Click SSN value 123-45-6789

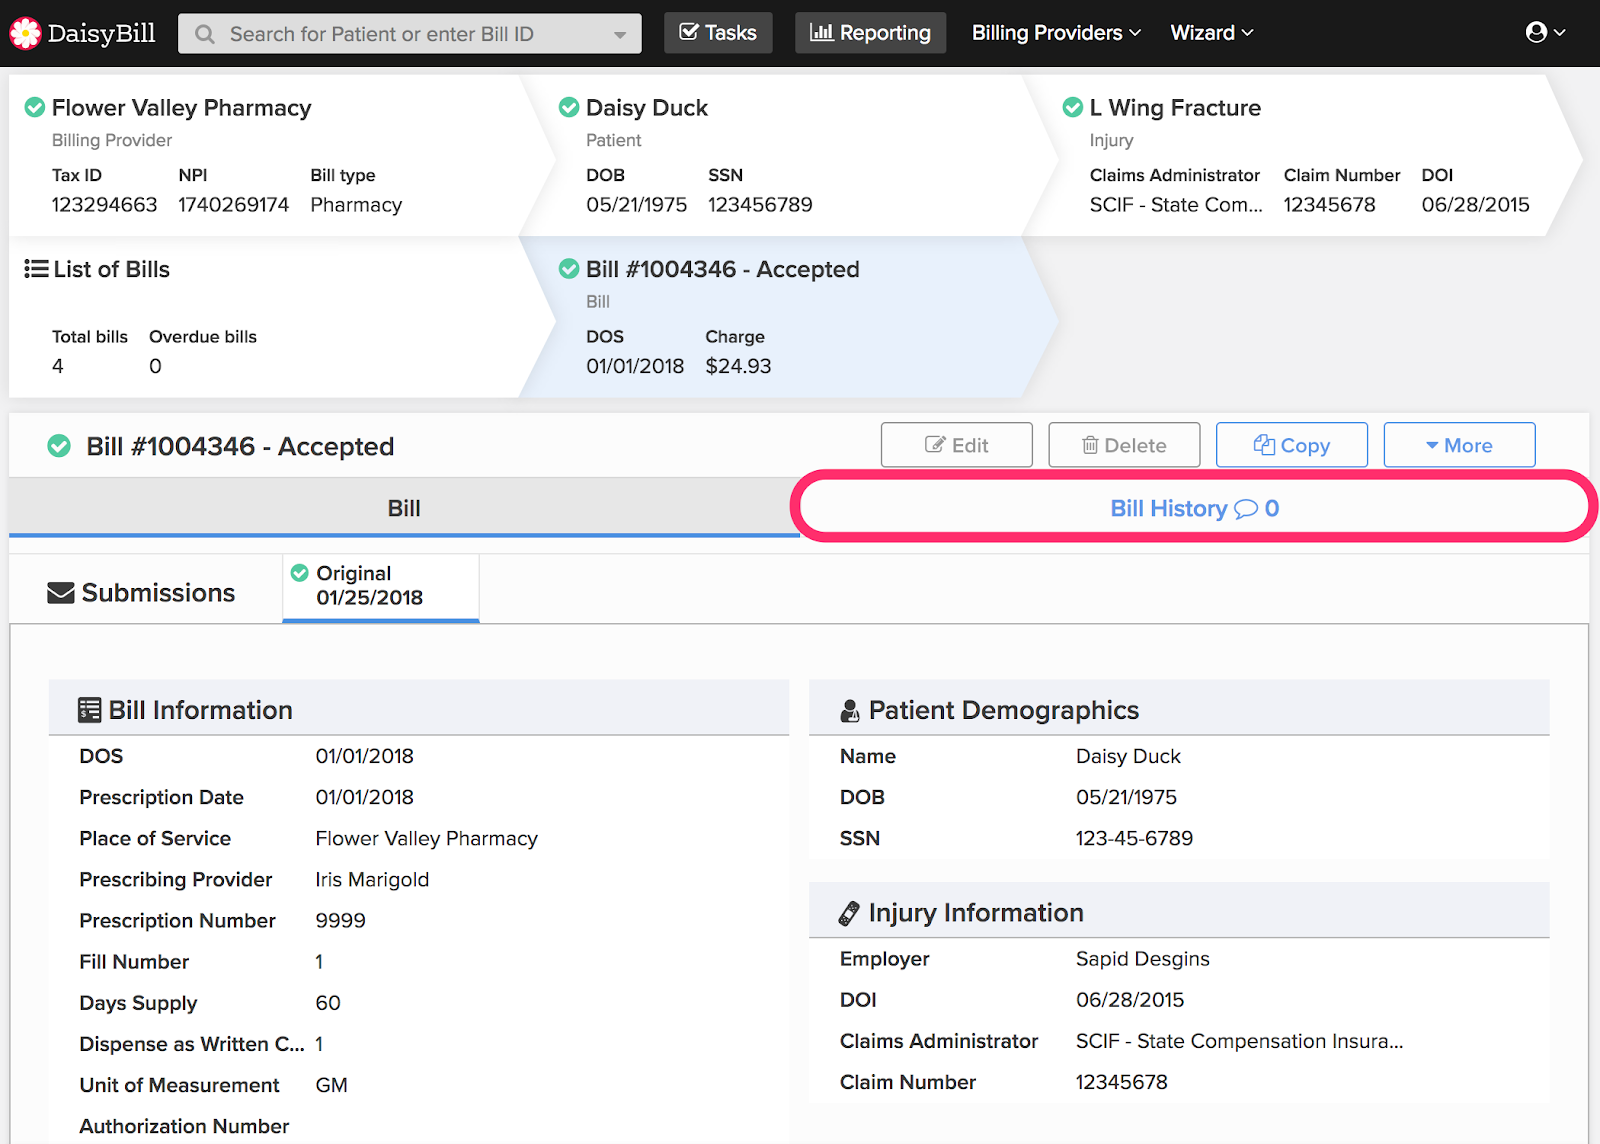(x=1135, y=839)
